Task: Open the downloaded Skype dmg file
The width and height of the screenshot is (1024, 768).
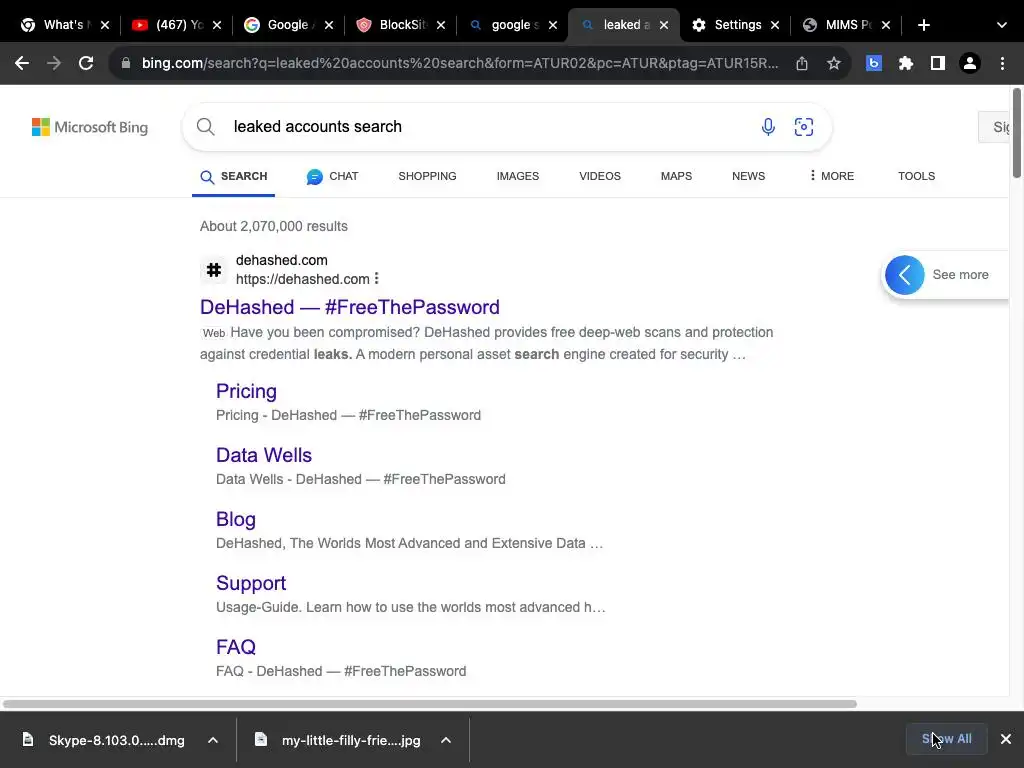Action: point(104,740)
